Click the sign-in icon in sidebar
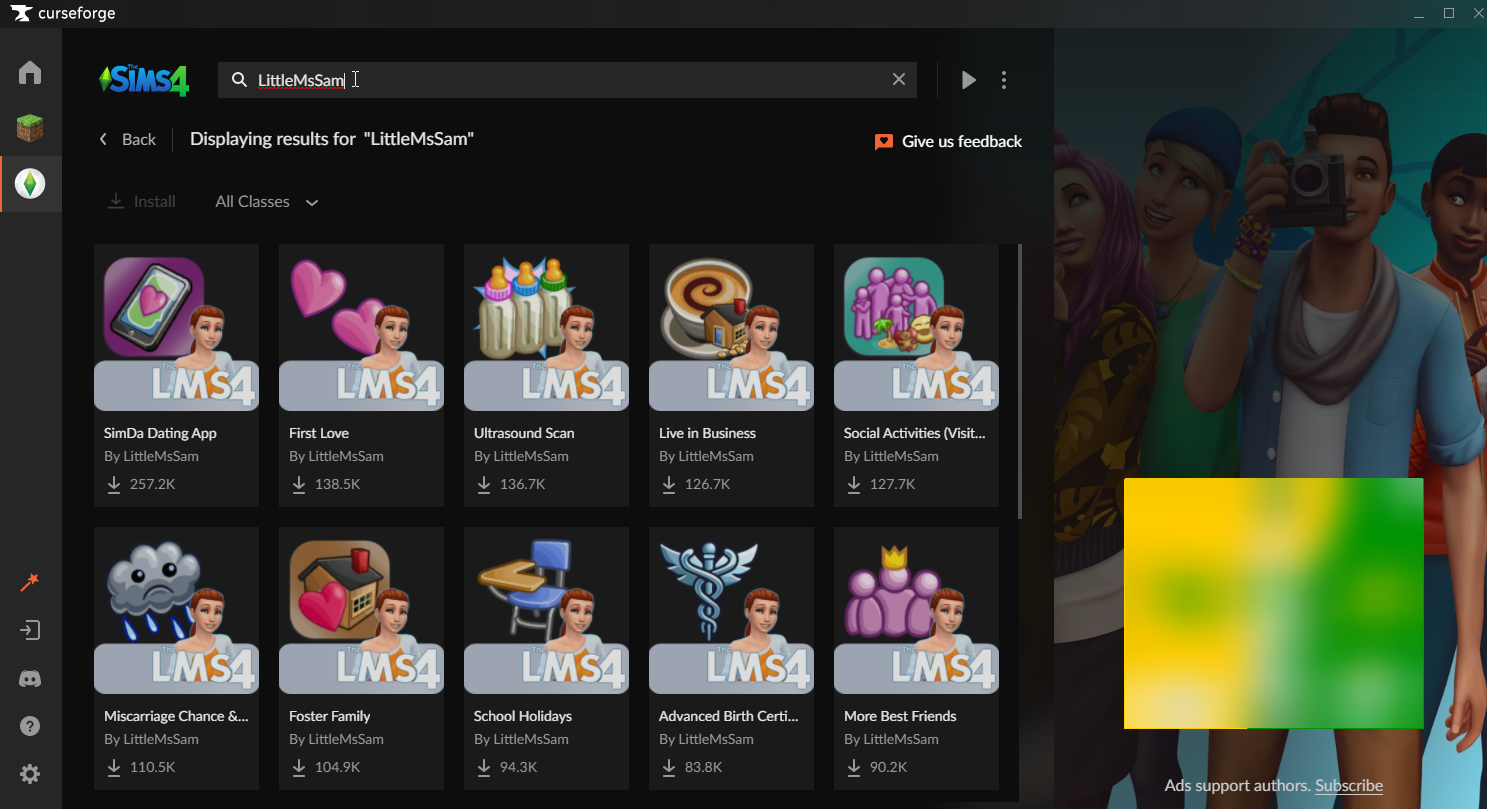This screenshot has height=809, width=1487. coord(30,630)
